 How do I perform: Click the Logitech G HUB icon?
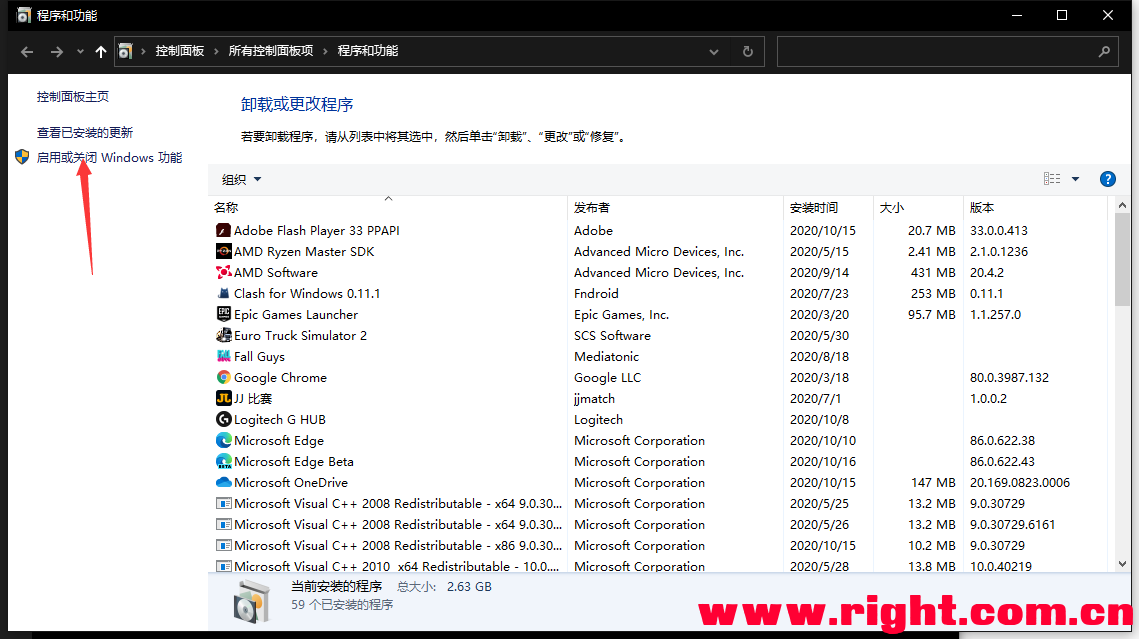coord(224,420)
